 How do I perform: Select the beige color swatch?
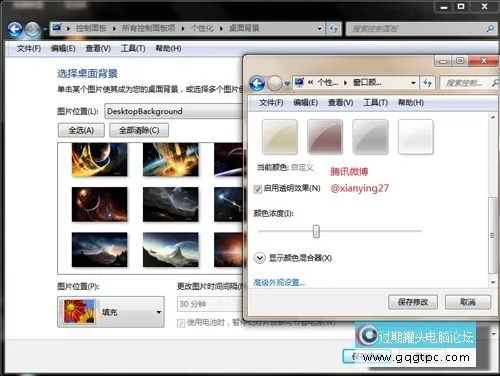[x=280, y=137]
